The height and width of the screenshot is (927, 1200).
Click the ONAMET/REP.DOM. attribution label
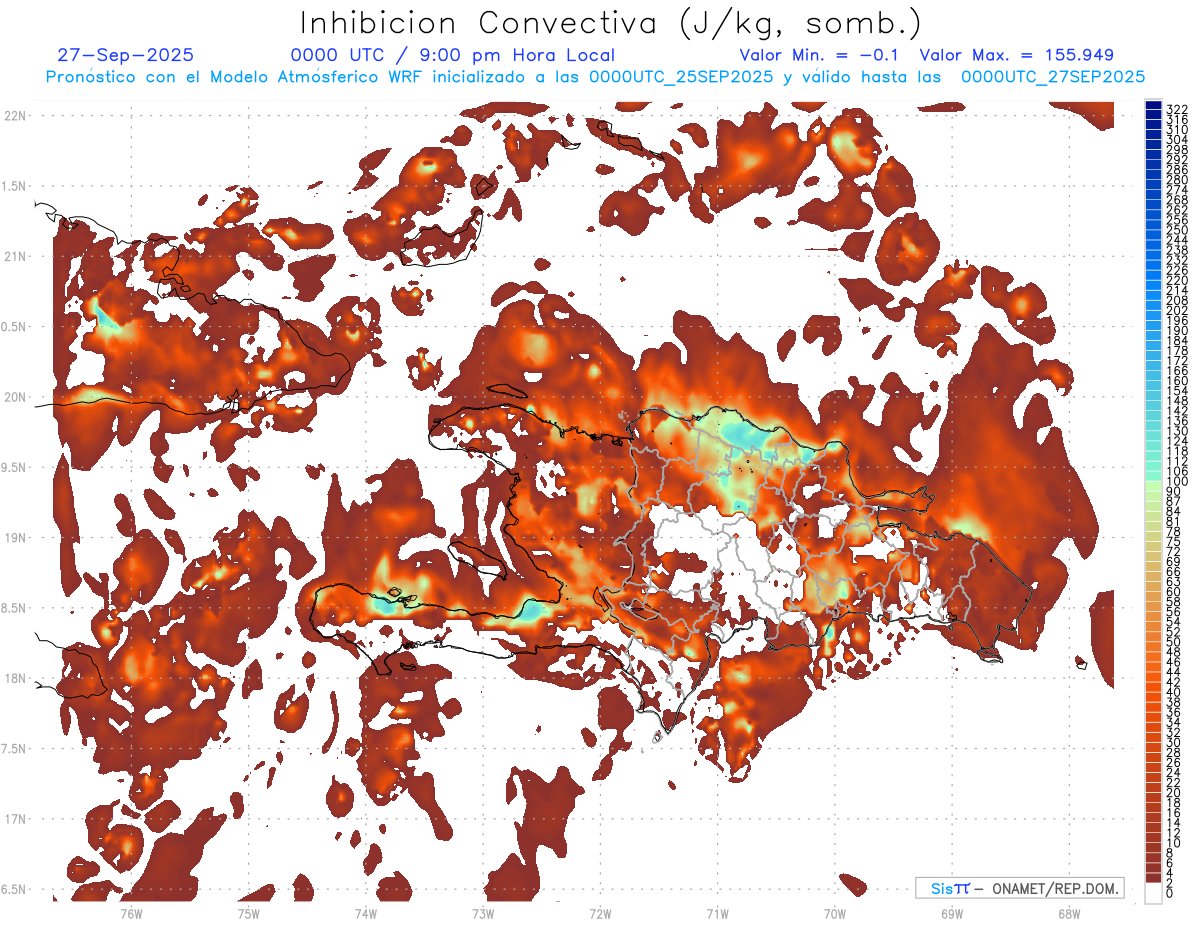1053,888
